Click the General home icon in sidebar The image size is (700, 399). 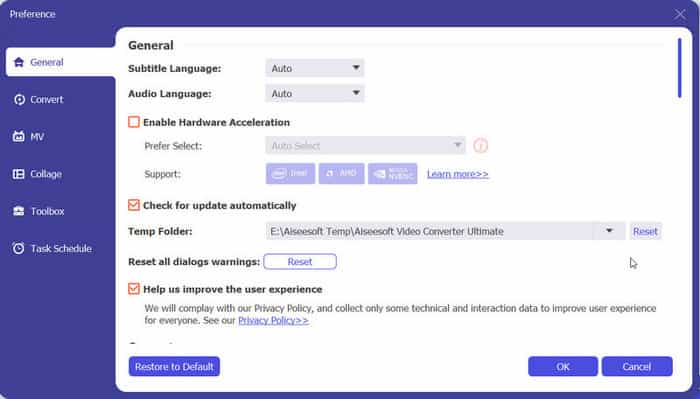19,62
